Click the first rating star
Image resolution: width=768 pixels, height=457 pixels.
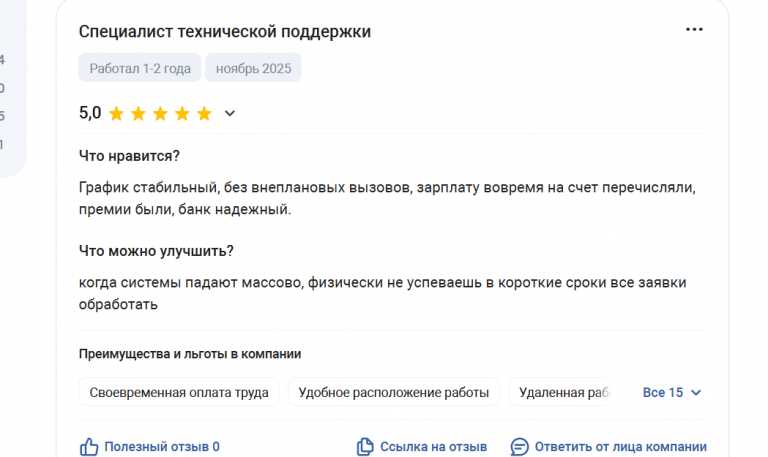116,113
